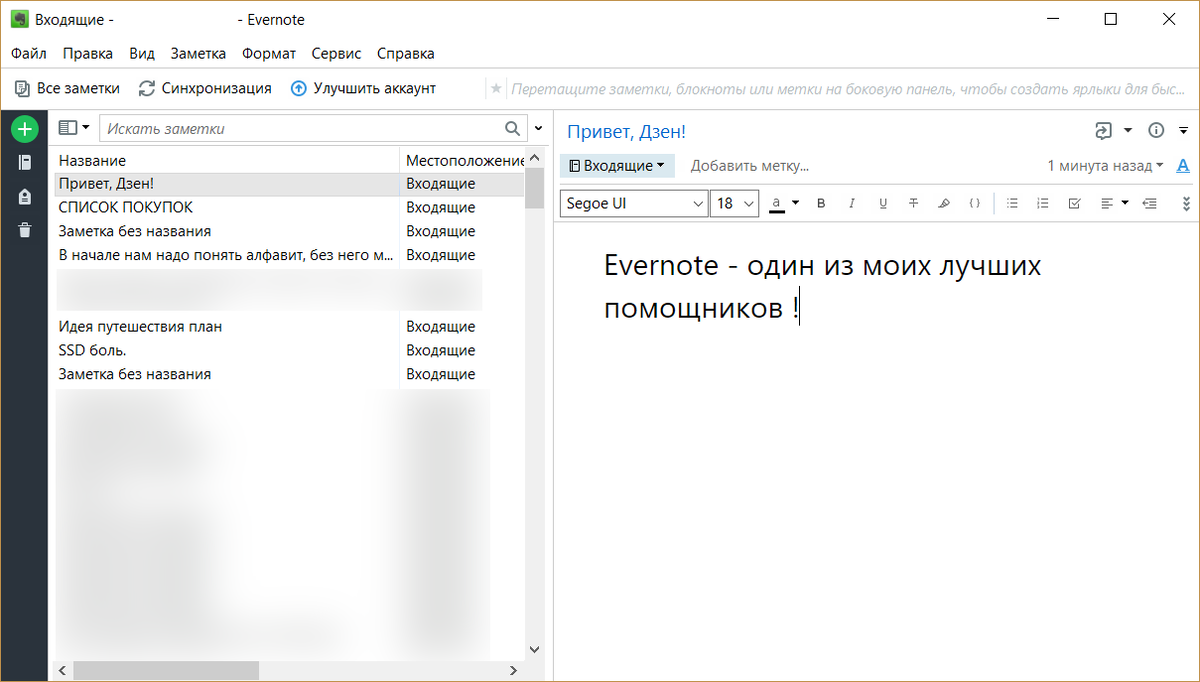
Task: Click the Evernote elephant title icon
Action: click(x=18, y=19)
